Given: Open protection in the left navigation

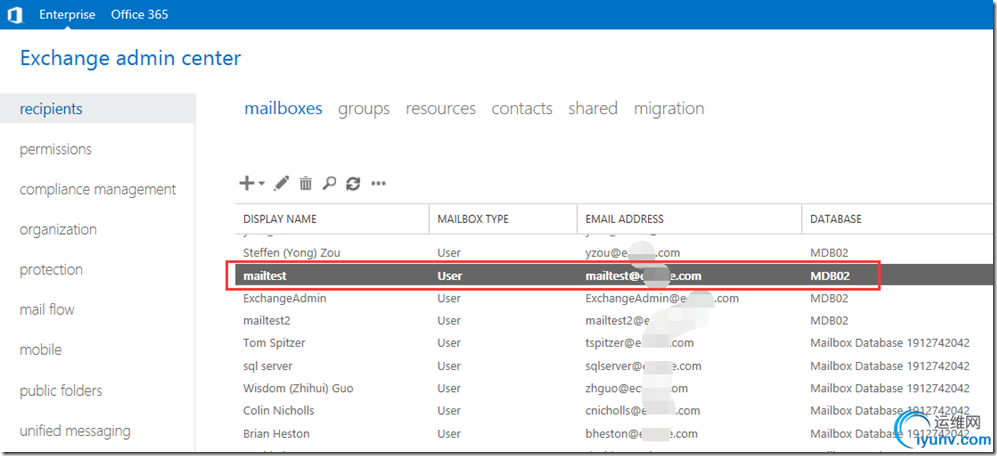Looking at the screenshot, I should 52,270.
